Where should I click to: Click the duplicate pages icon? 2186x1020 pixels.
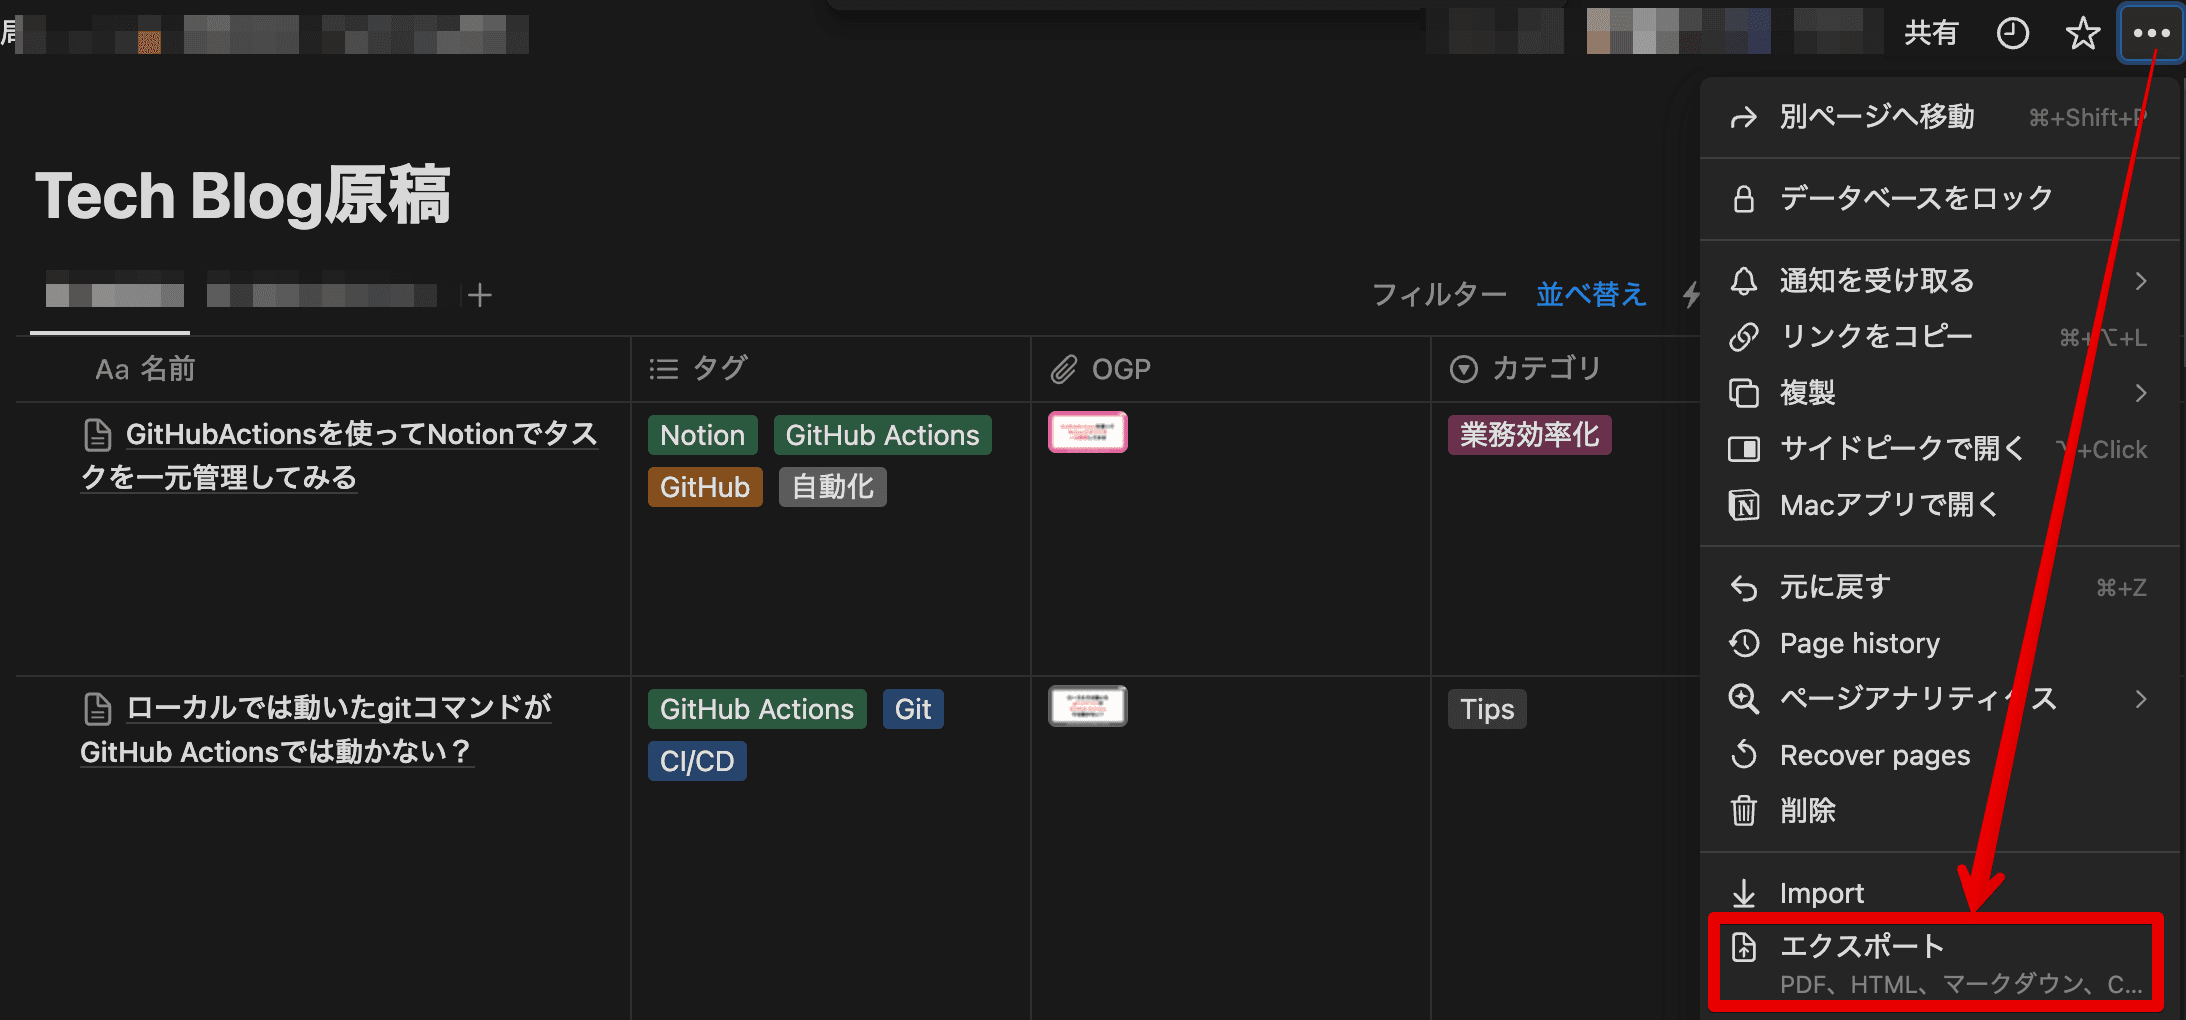pyautogui.click(x=1743, y=393)
